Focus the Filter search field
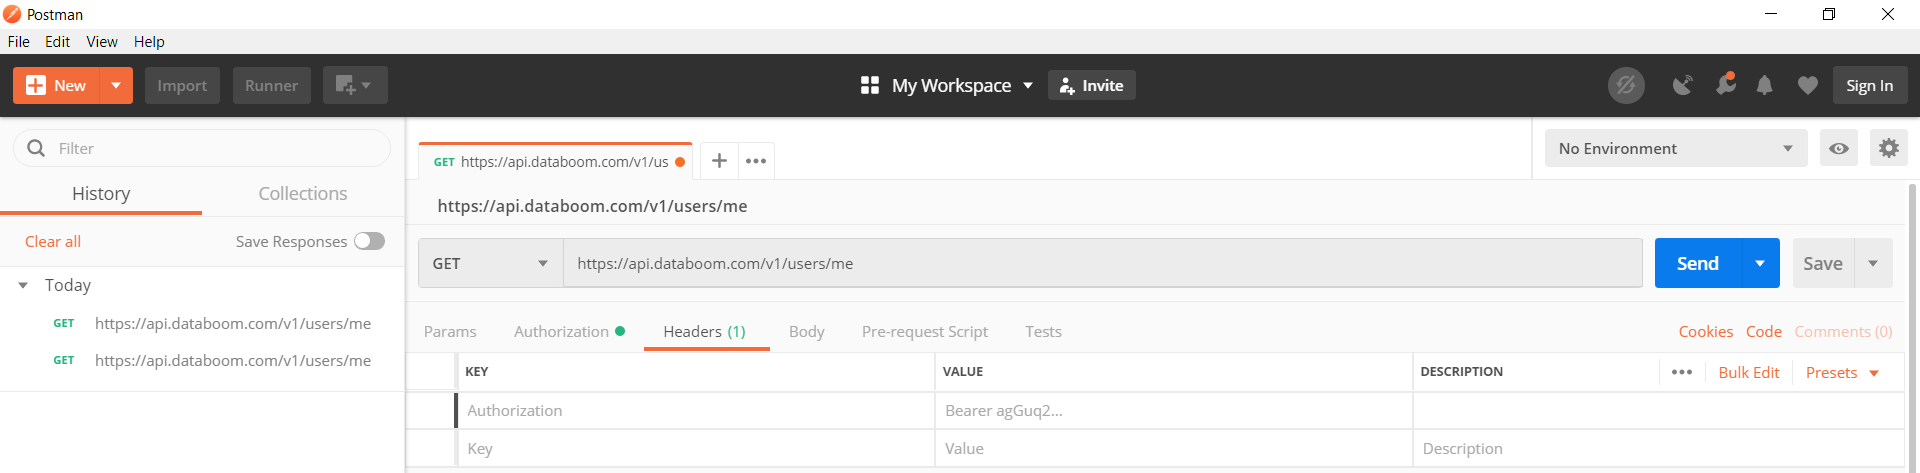The image size is (1920, 473). coord(202,148)
